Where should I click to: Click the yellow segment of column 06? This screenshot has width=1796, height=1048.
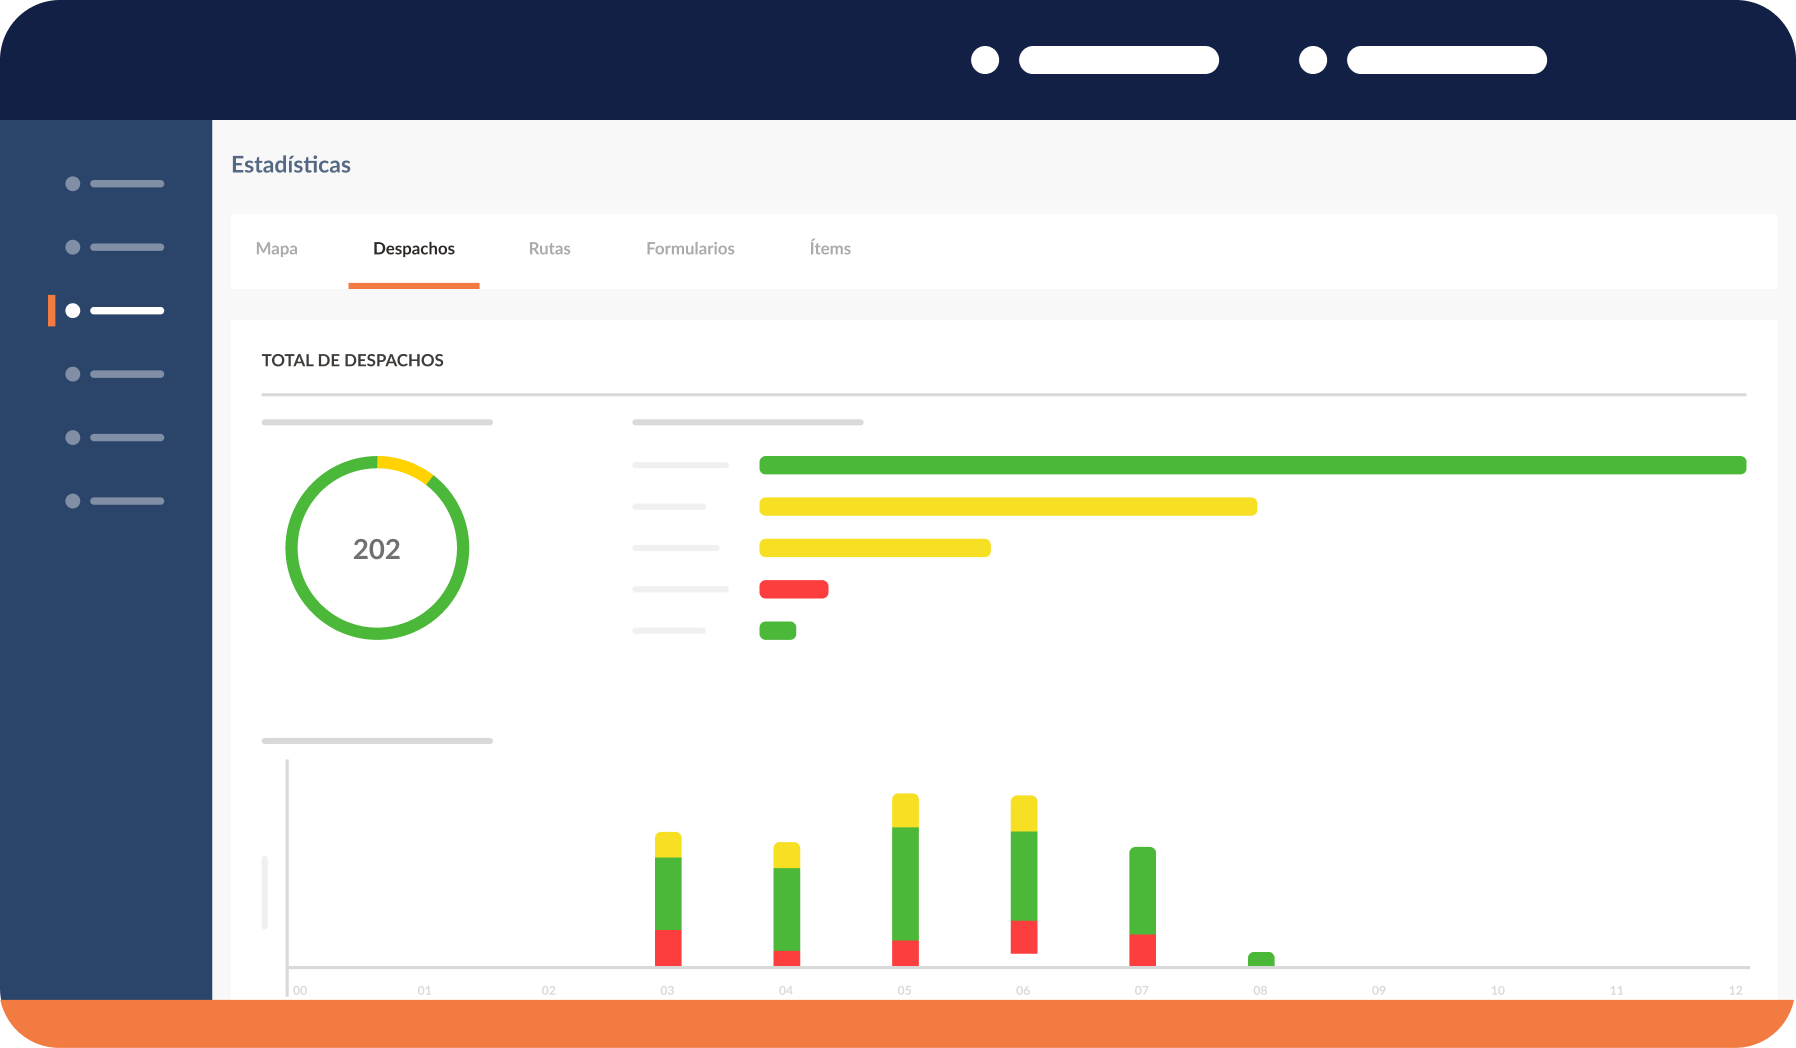1024,814
